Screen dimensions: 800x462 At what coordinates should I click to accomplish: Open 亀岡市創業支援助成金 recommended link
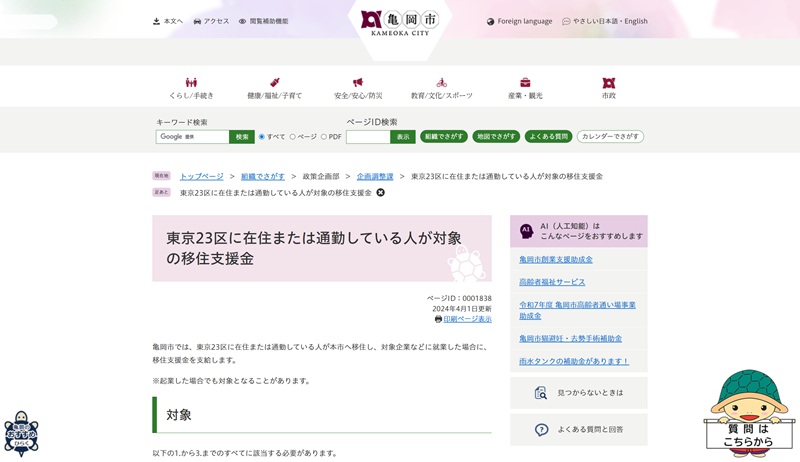point(556,260)
